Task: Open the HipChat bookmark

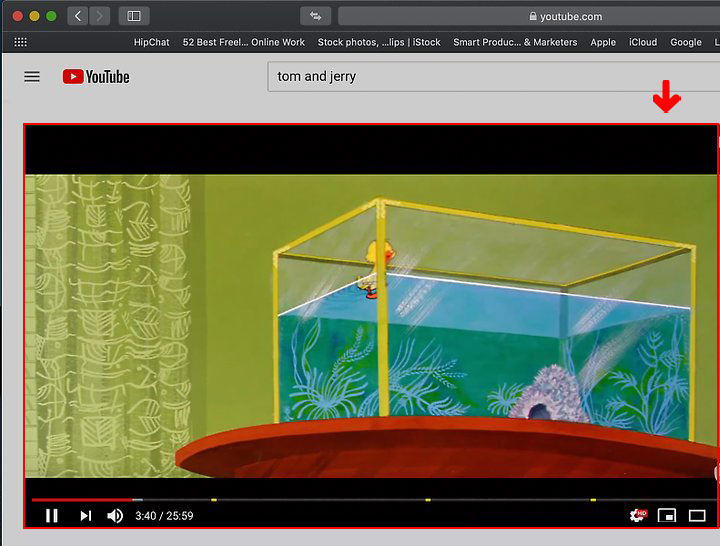Action: [x=152, y=42]
